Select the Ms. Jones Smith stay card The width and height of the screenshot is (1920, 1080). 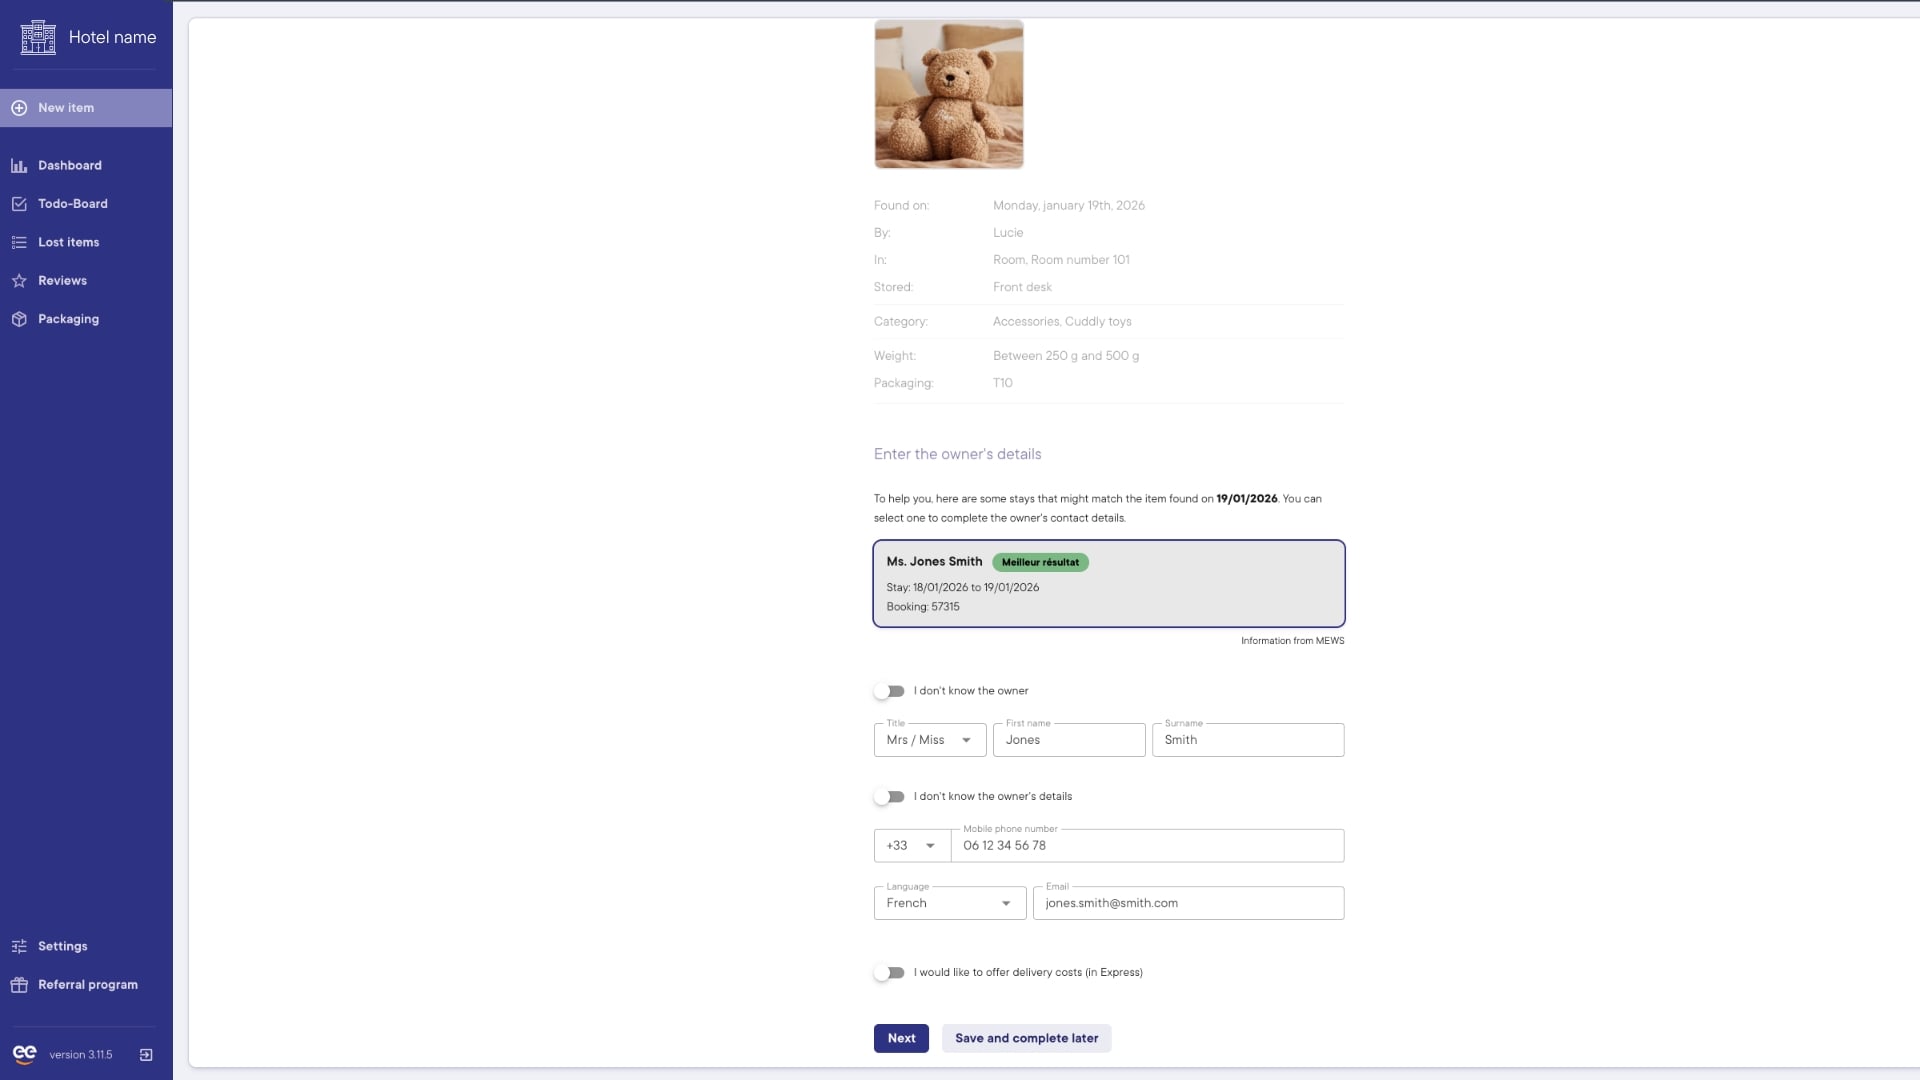click(1108, 585)
